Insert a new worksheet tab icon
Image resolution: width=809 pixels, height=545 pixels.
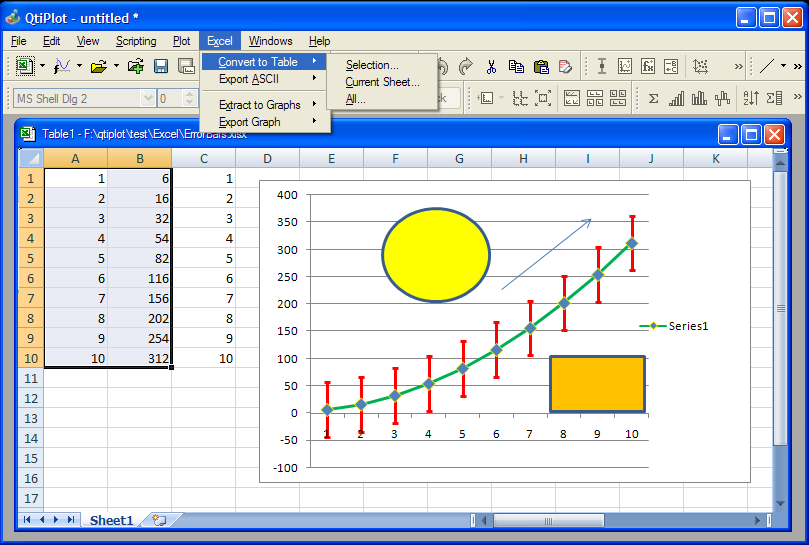[159, 520]
